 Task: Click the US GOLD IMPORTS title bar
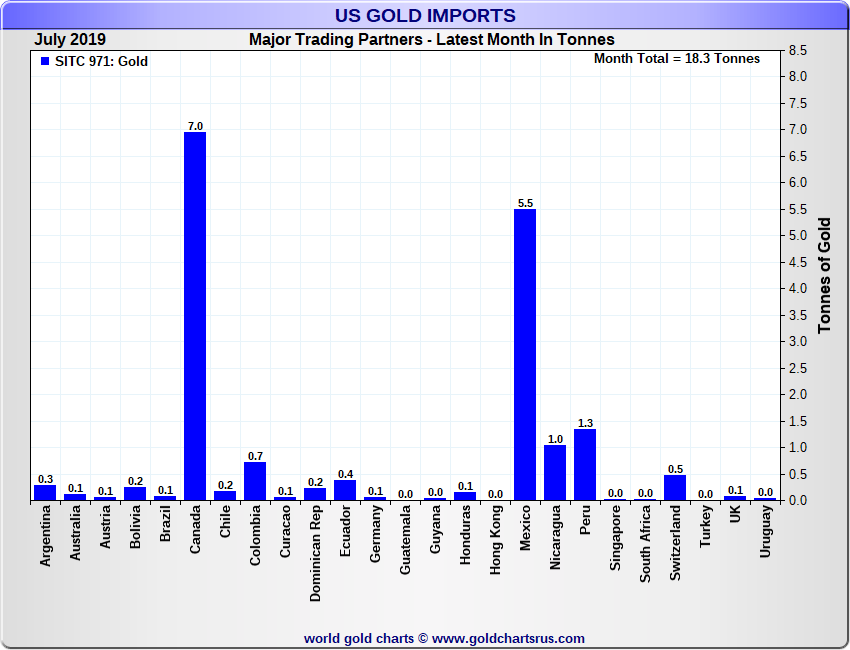[425, 15]
